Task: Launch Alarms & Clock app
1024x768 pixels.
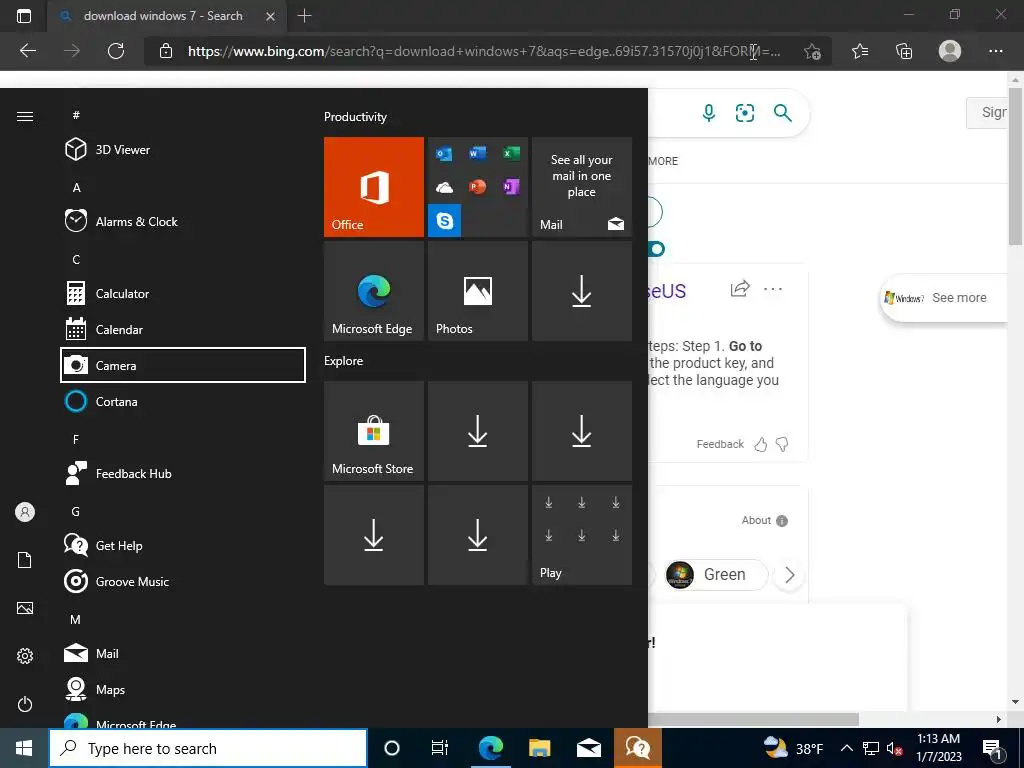Action: tap(183, 221)
